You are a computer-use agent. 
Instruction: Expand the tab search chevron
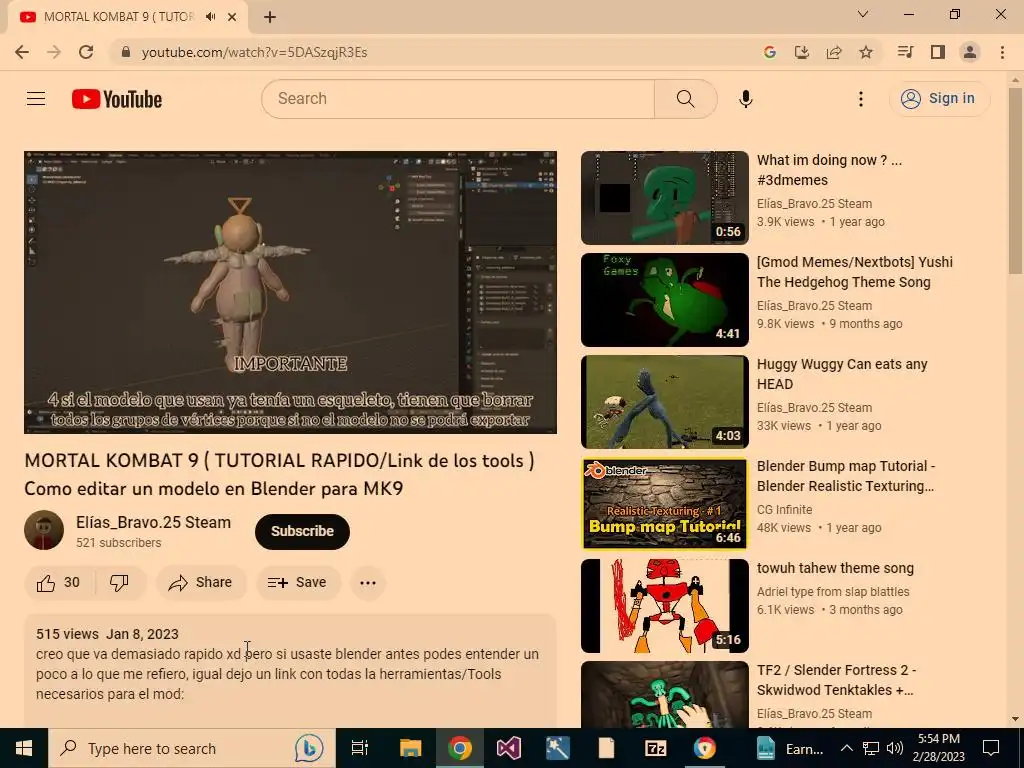(863, 14)
